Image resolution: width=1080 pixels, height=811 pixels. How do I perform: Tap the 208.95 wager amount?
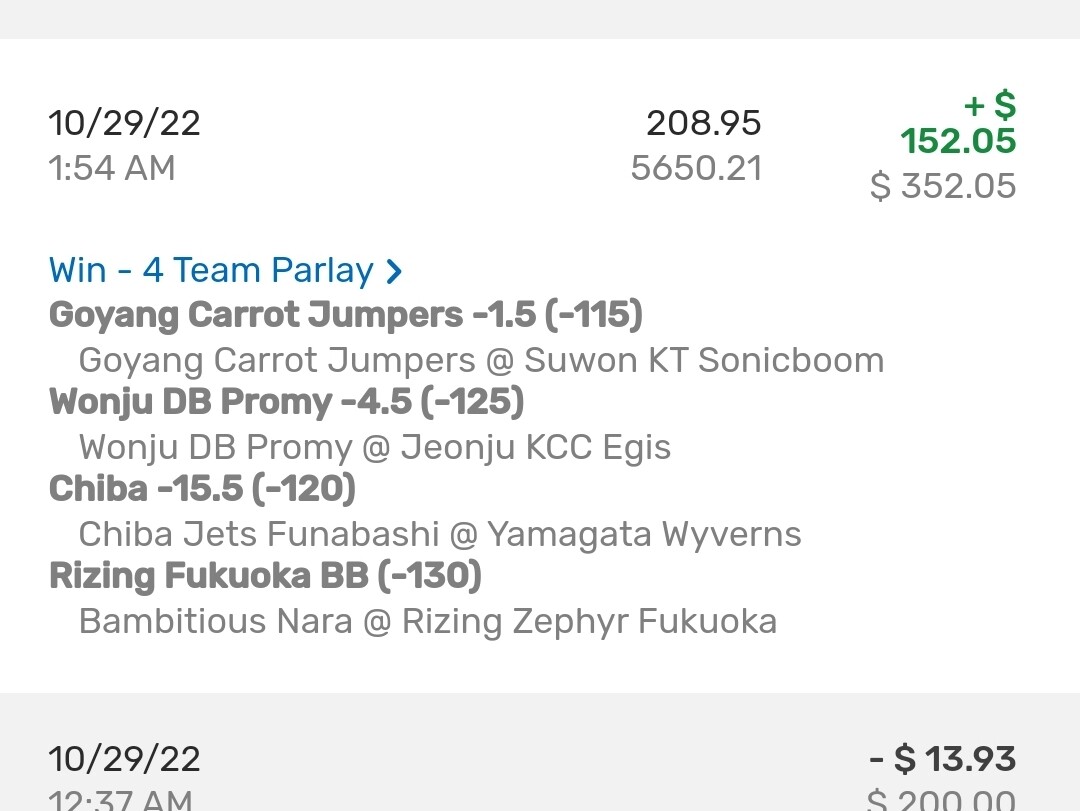tap(703, 123)
